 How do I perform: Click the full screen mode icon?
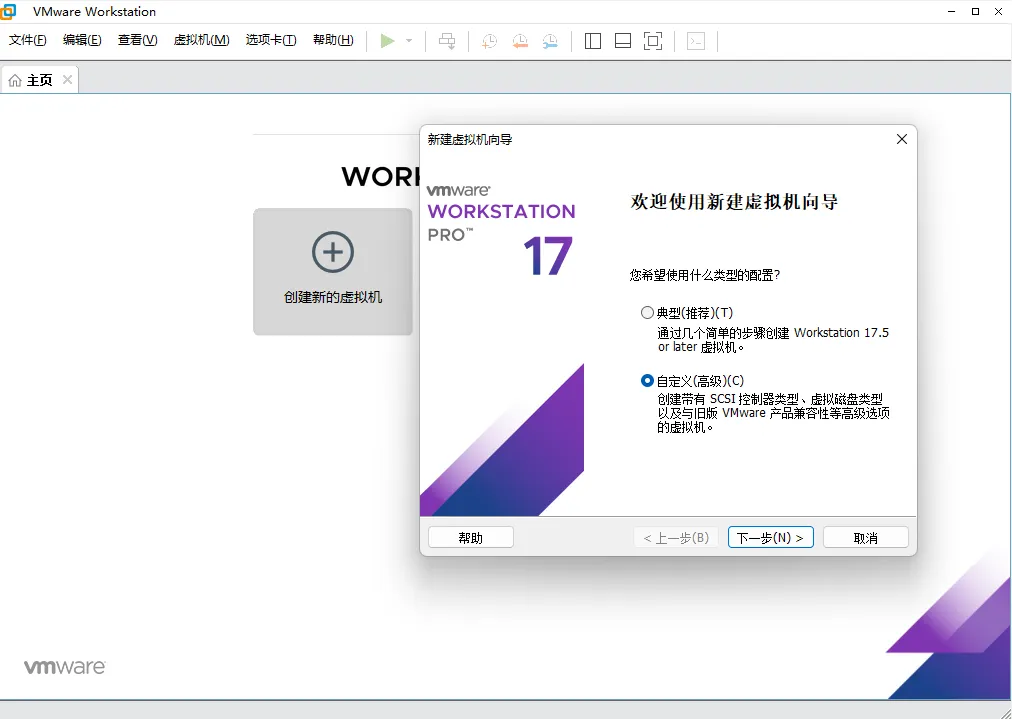point(653,41)
